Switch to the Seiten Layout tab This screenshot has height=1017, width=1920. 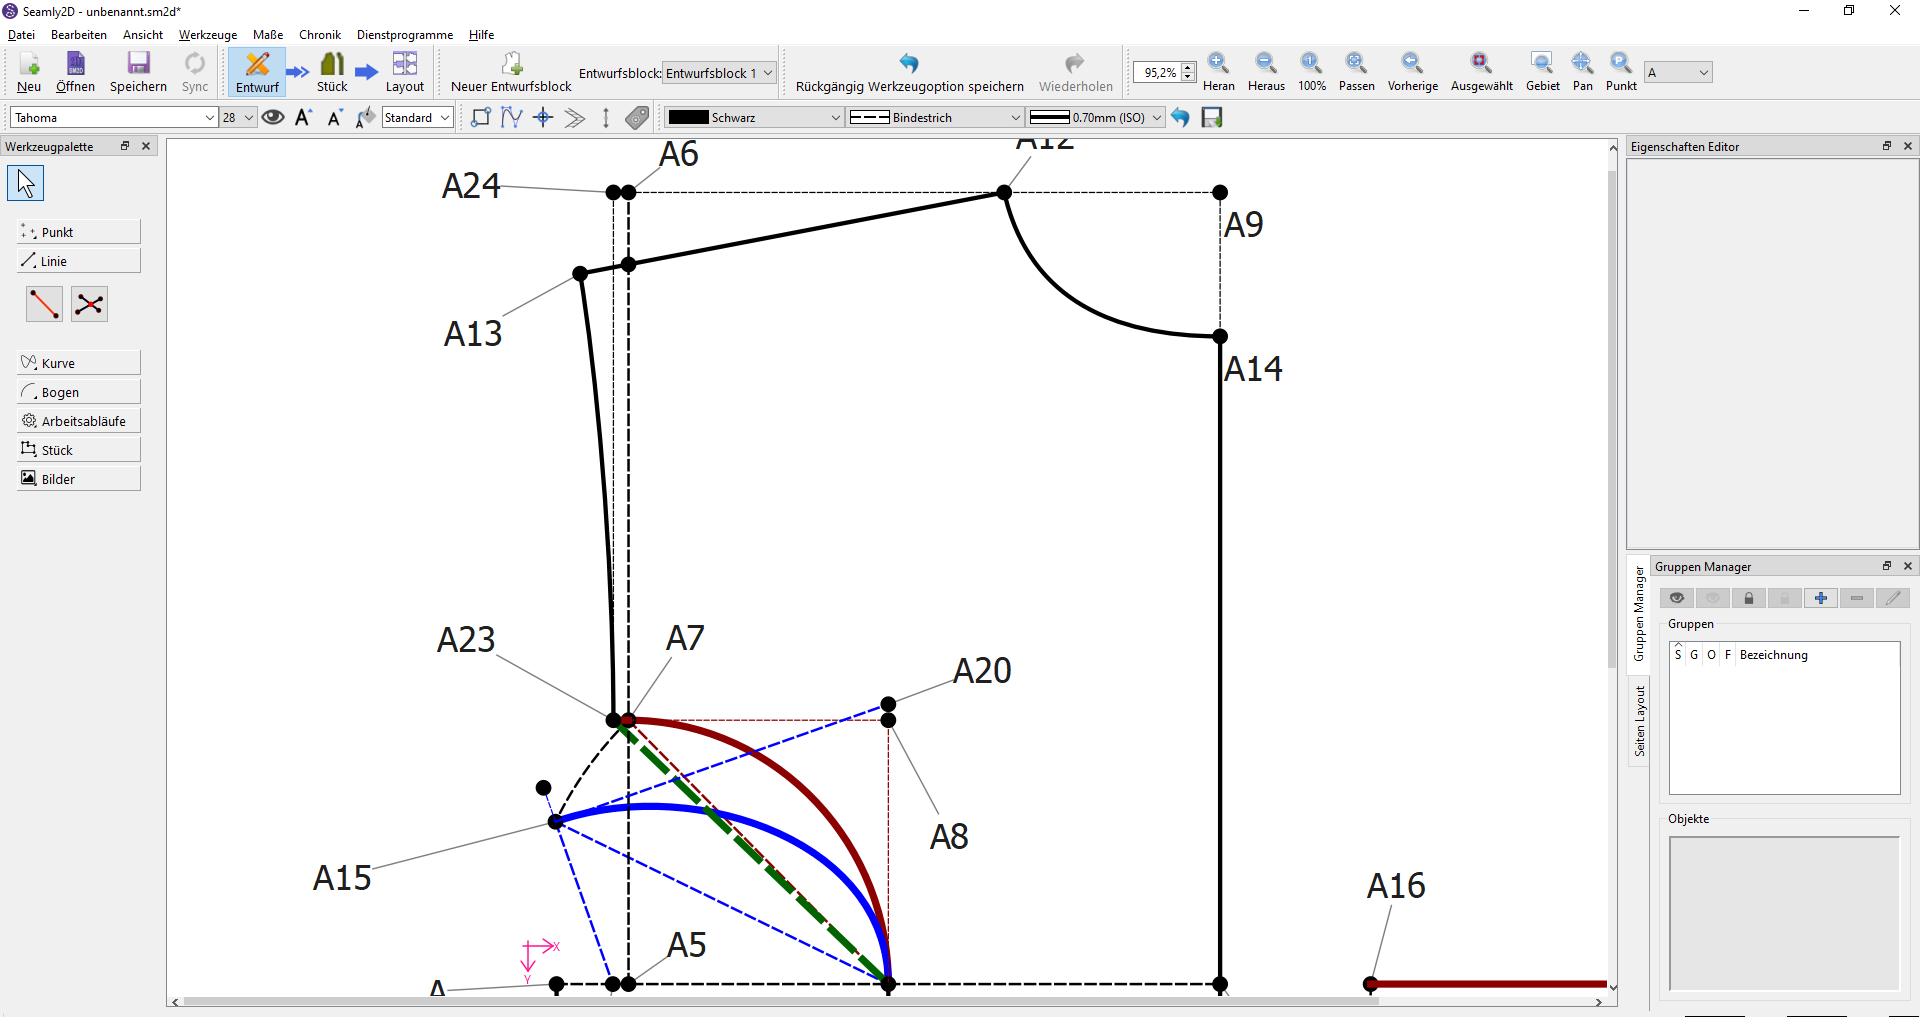1639,721
